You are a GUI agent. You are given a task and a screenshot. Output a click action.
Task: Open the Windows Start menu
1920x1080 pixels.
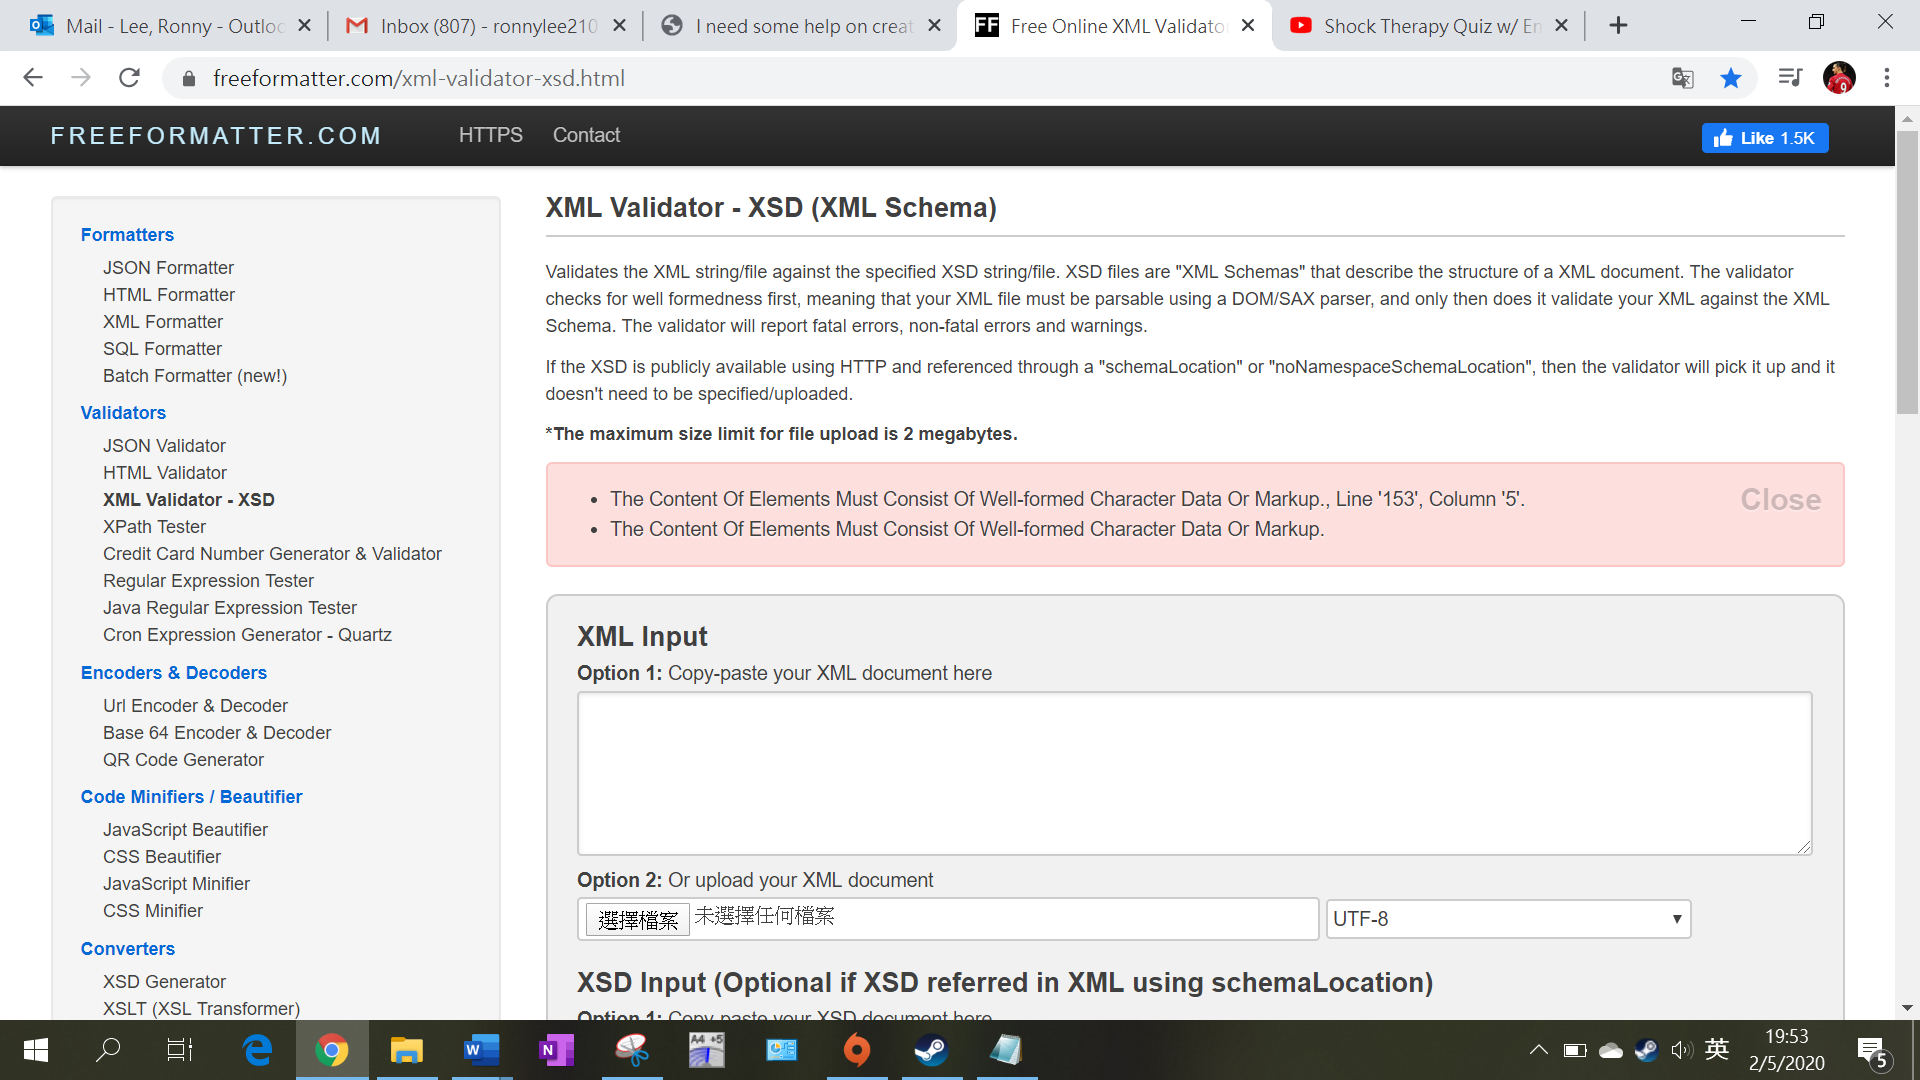point(36,1050)
